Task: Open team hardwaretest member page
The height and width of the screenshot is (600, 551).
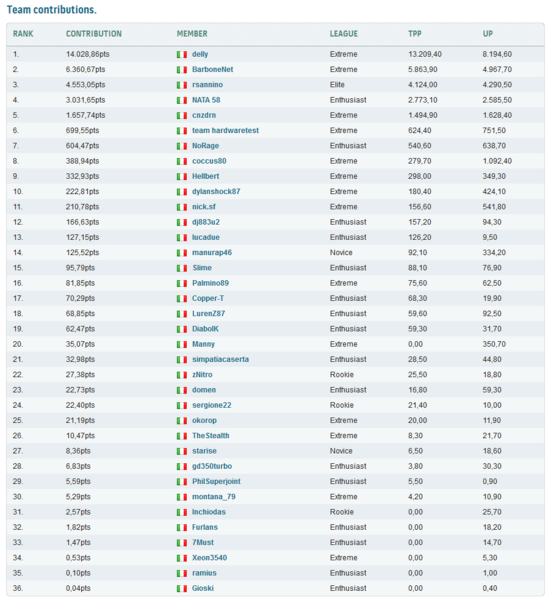Action: (x=225, y=130)
